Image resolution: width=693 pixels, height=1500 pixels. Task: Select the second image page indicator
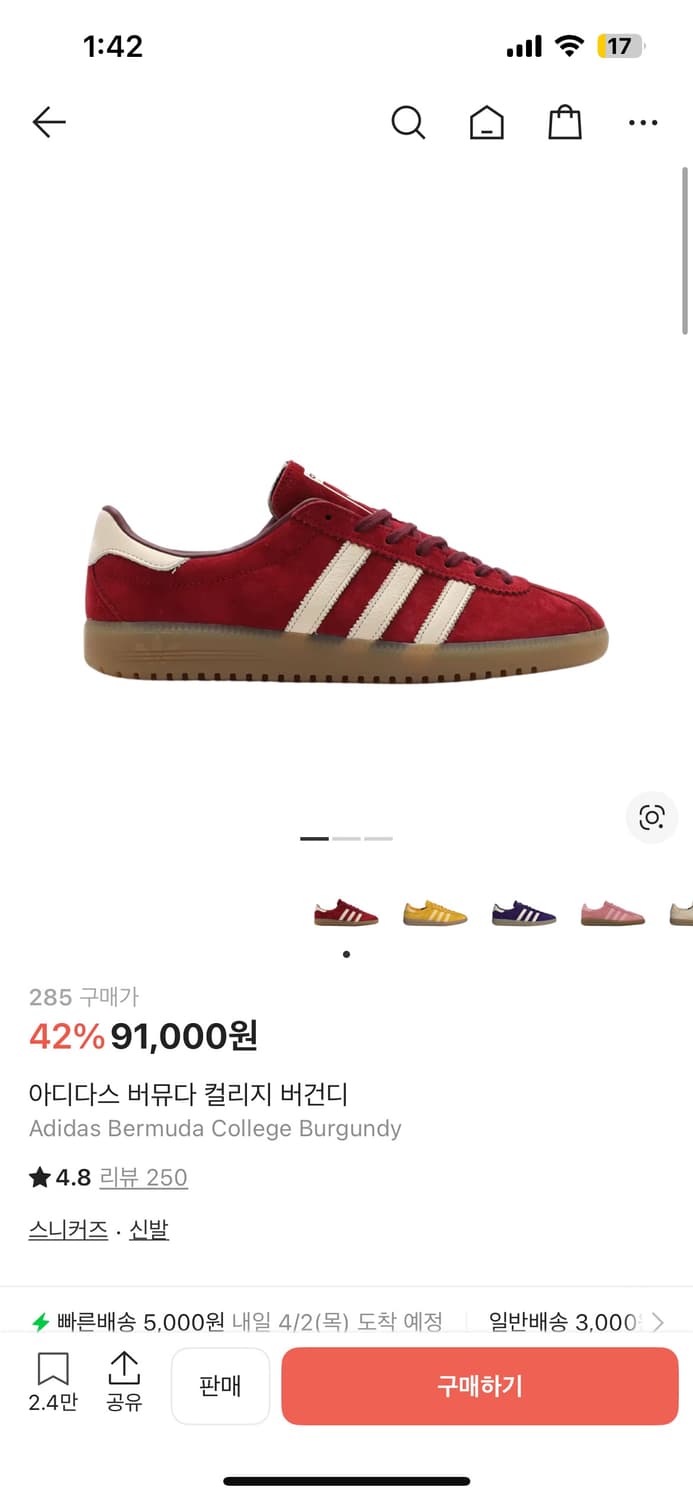click(x=346, y=838)
